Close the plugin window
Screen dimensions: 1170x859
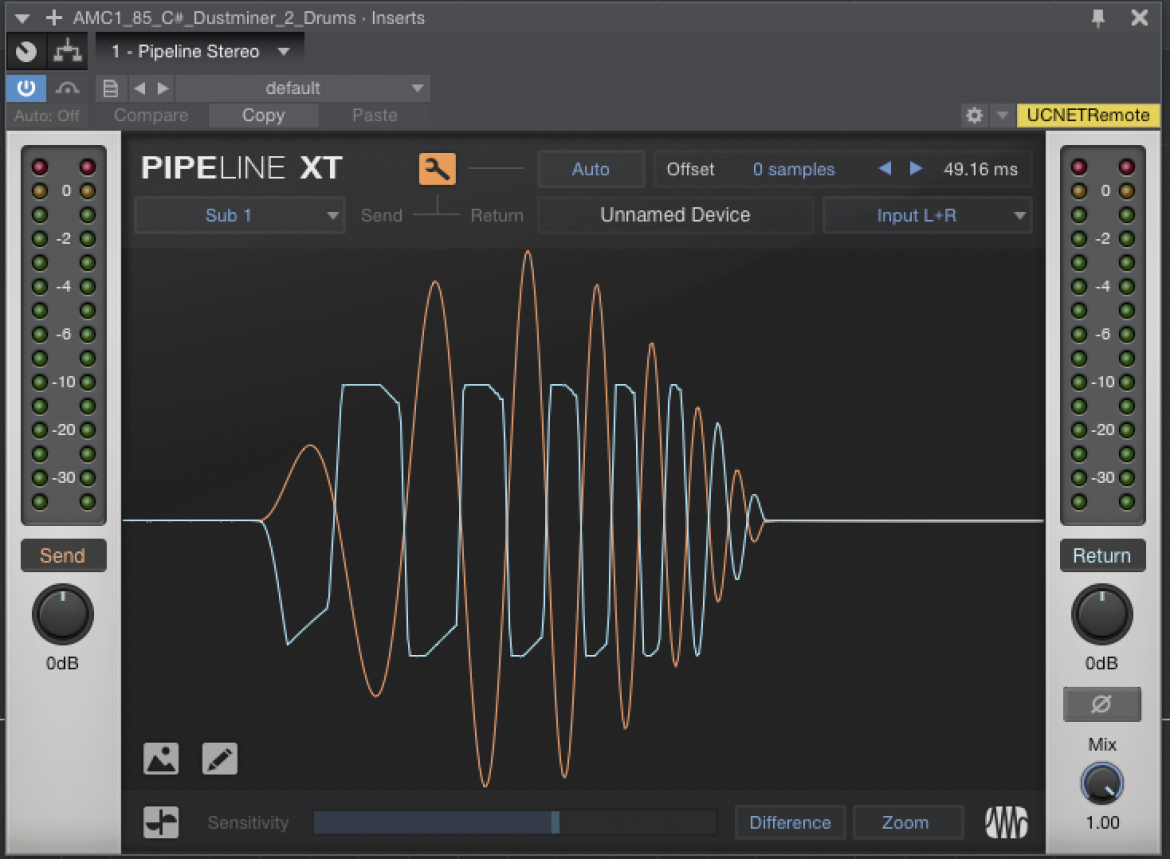click(x=1139, y=17)
